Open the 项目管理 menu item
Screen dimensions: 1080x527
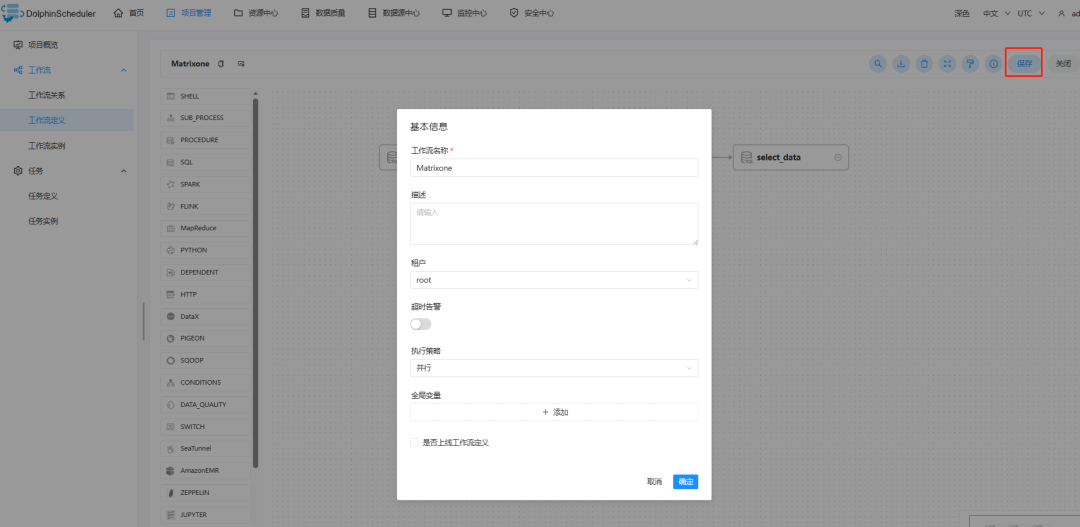(189, 13)
